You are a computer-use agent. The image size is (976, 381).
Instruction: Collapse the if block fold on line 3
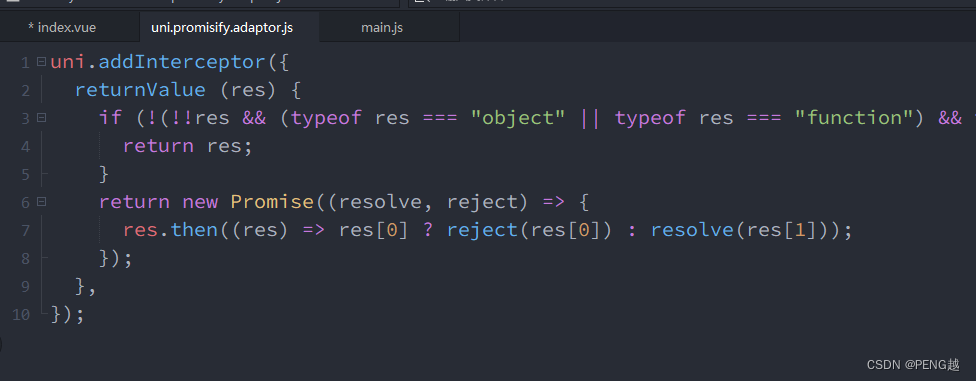pos(41,118)
